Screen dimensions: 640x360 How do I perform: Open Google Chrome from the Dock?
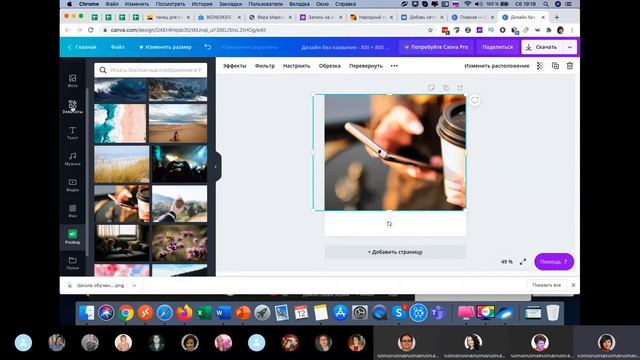point(126,313)
